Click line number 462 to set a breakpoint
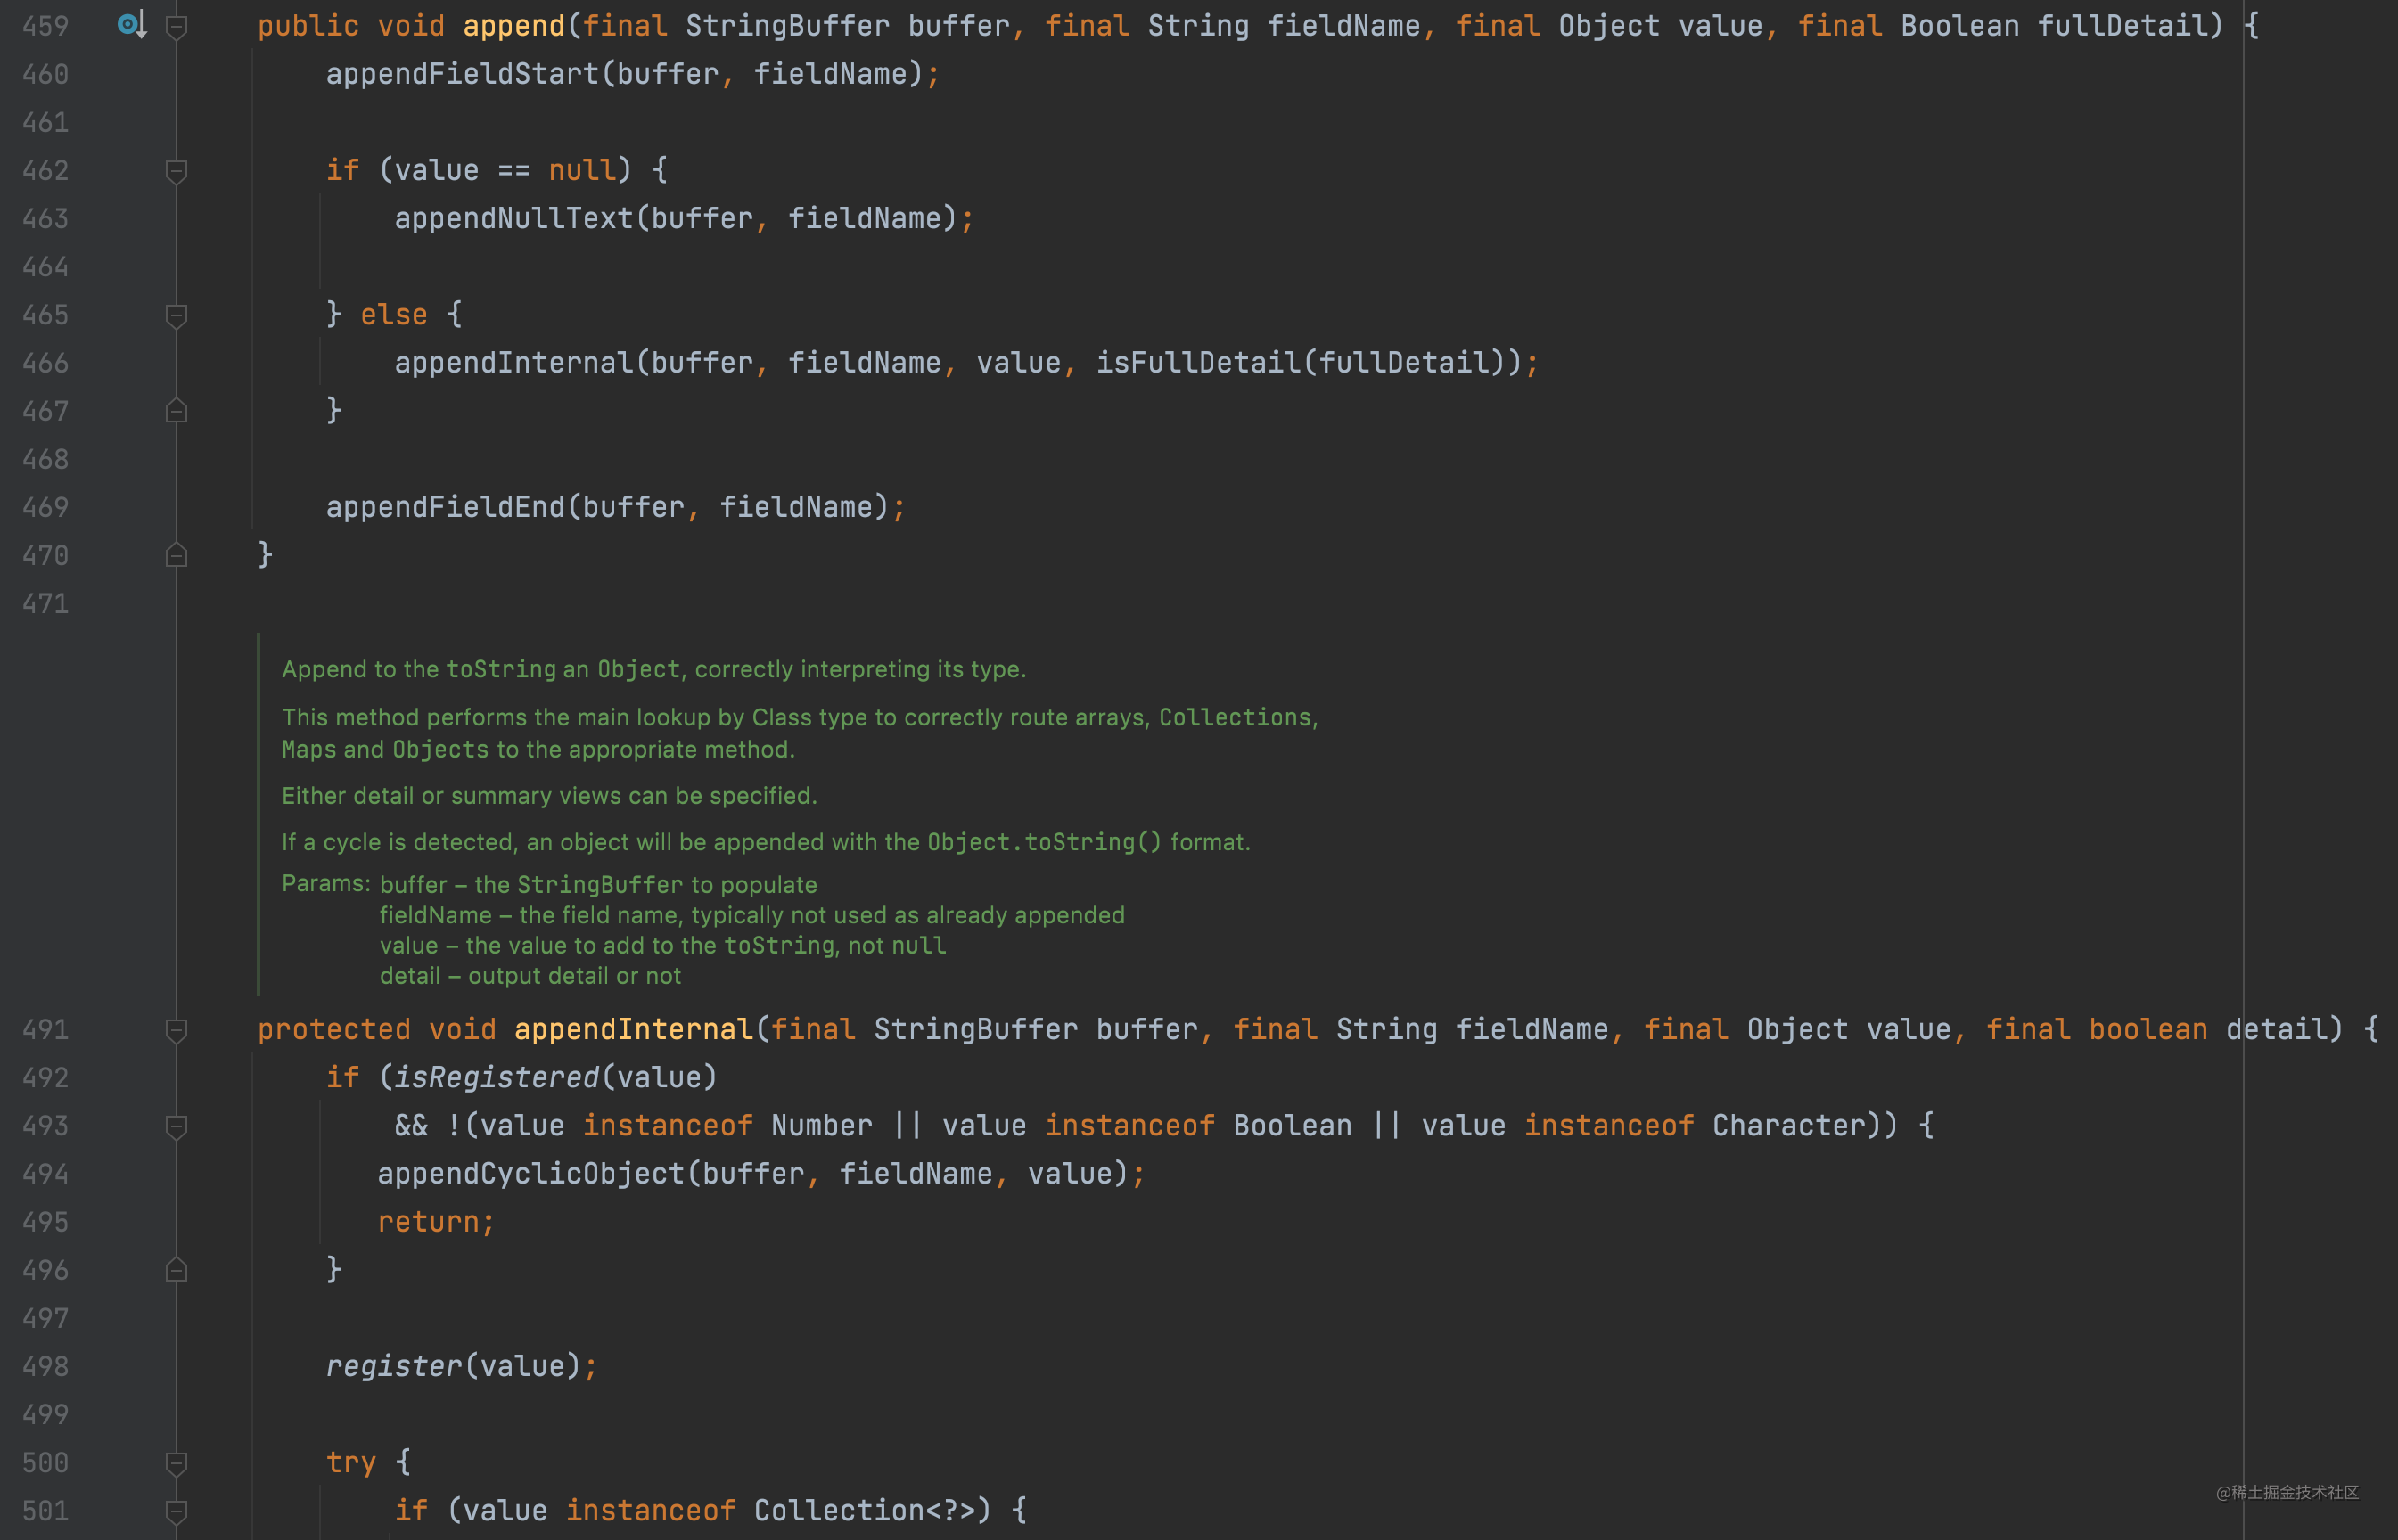The image size is (2398, 1540). pyautogui.click(x=44, y=170)
